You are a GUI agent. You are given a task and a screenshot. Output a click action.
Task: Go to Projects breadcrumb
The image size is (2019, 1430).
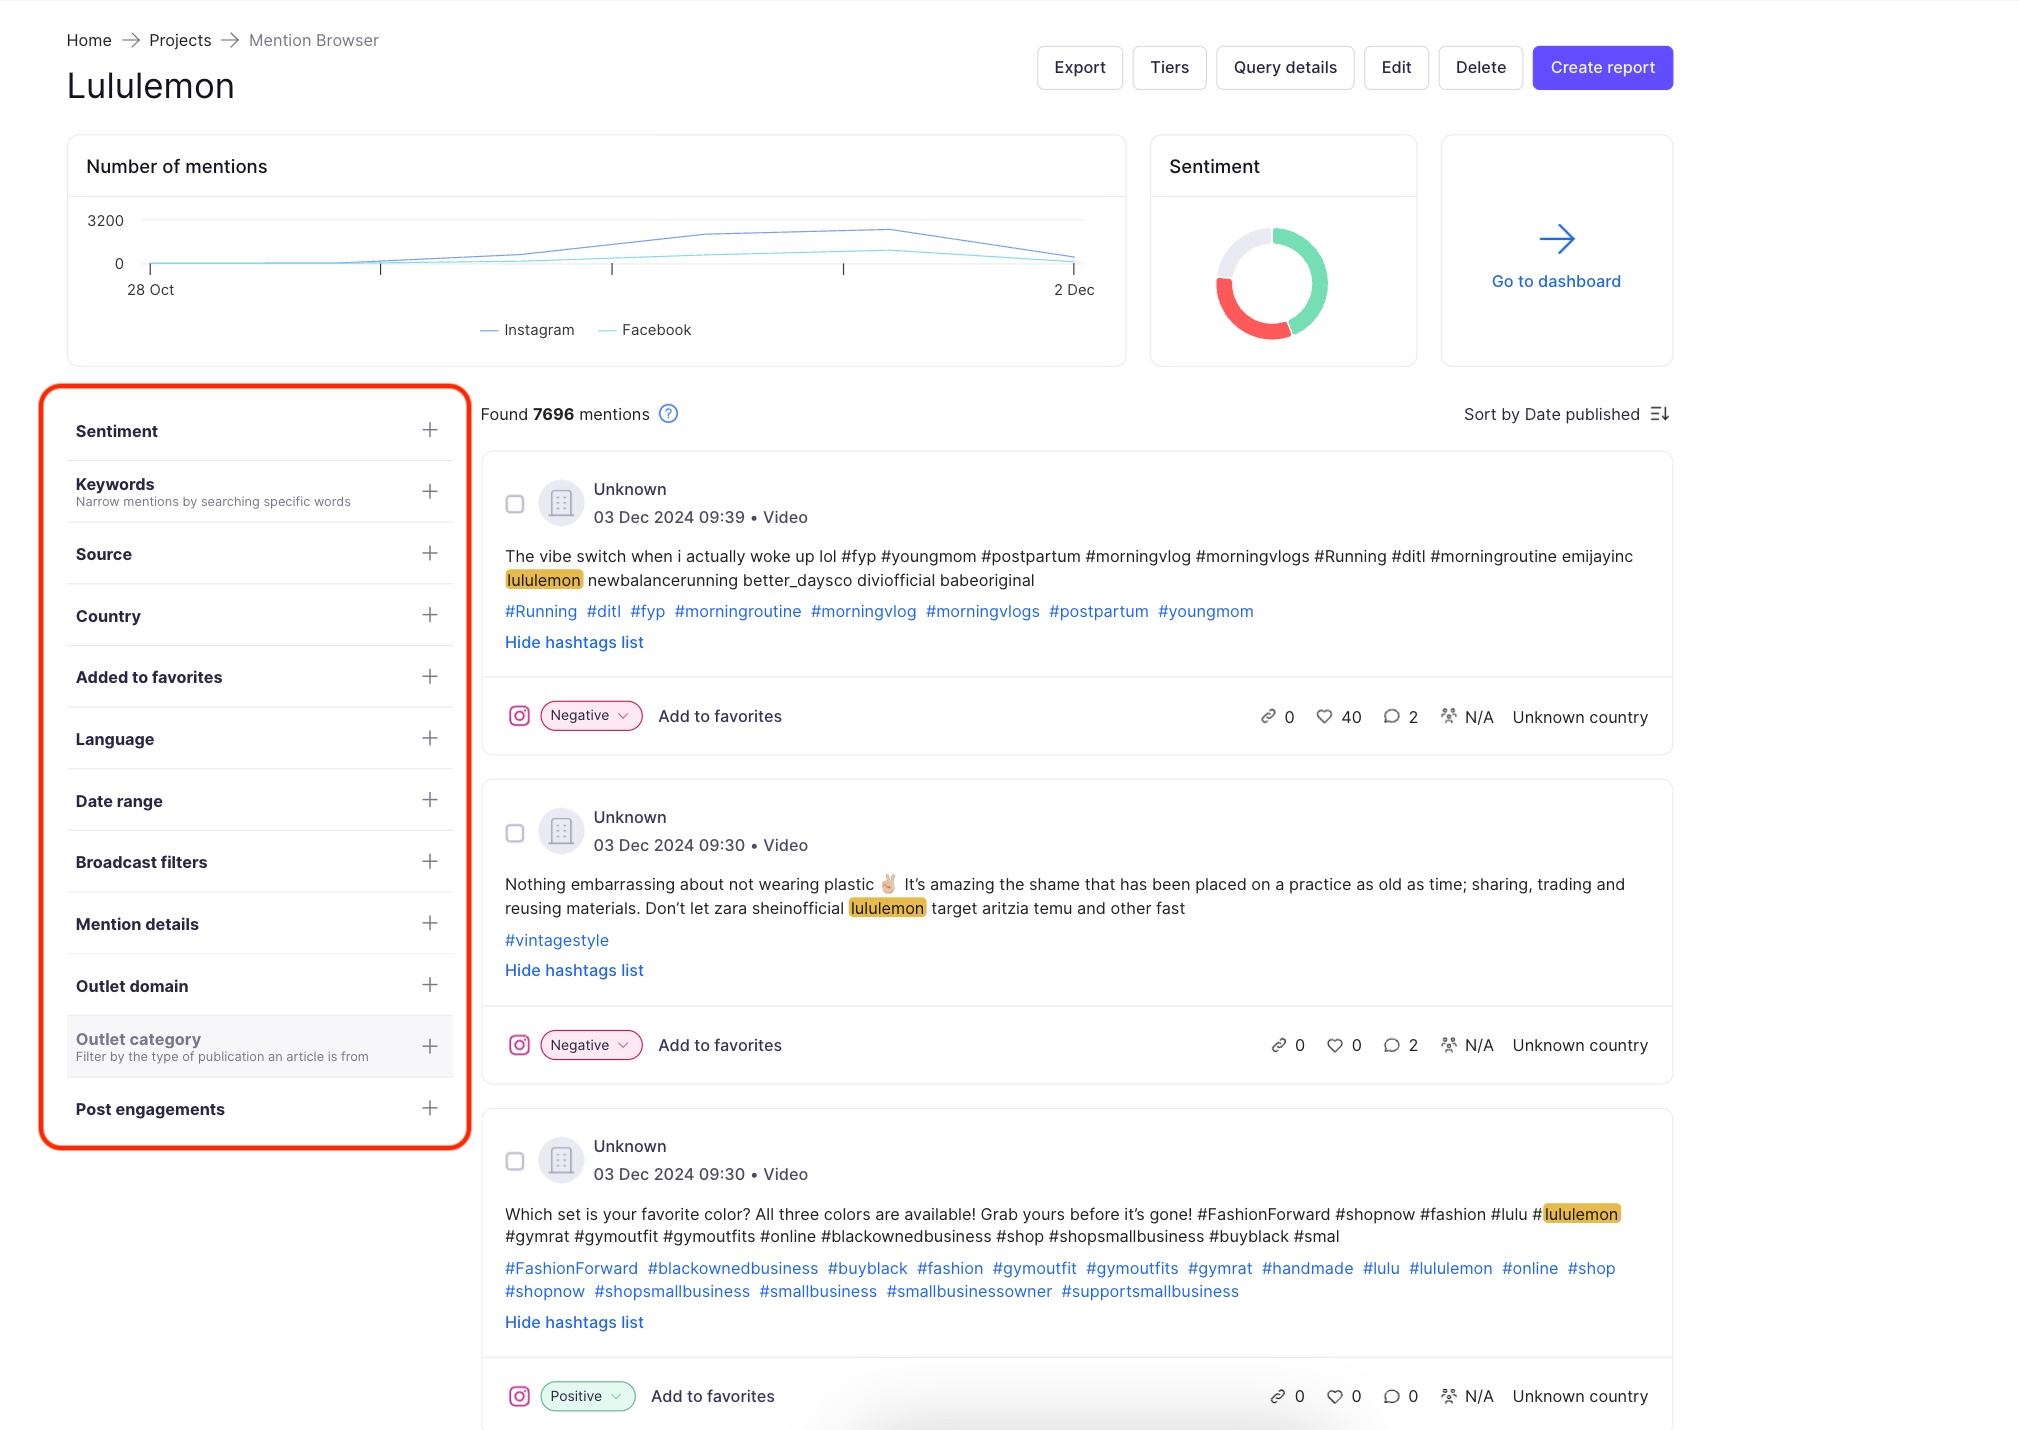pos(180,40)
